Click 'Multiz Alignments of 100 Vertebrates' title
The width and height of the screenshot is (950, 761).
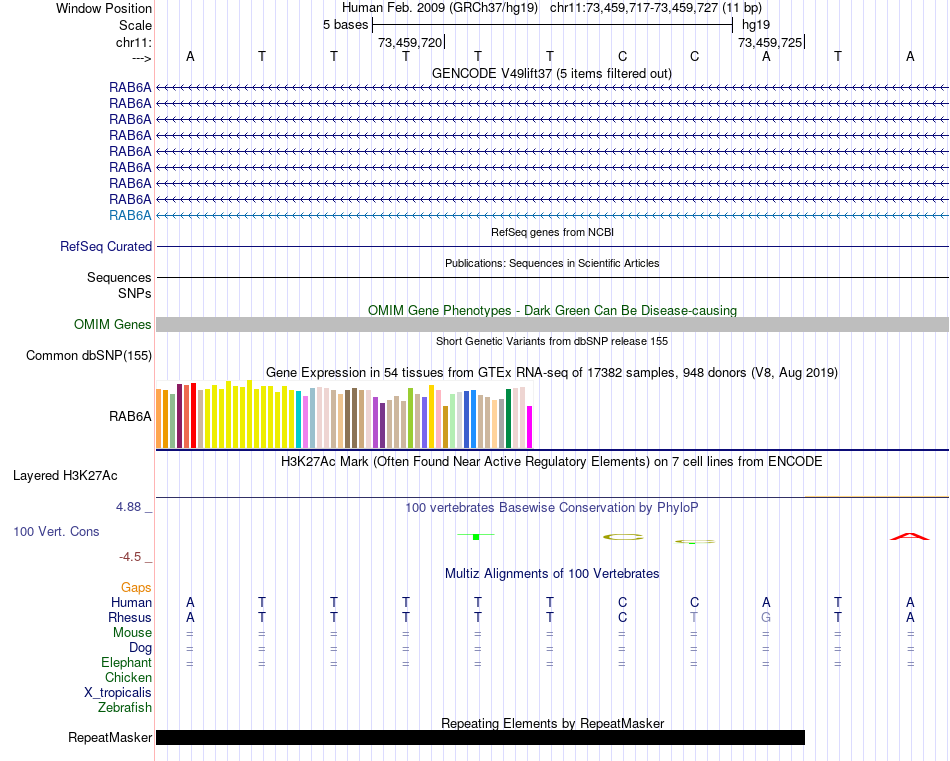tap(552, 574)
